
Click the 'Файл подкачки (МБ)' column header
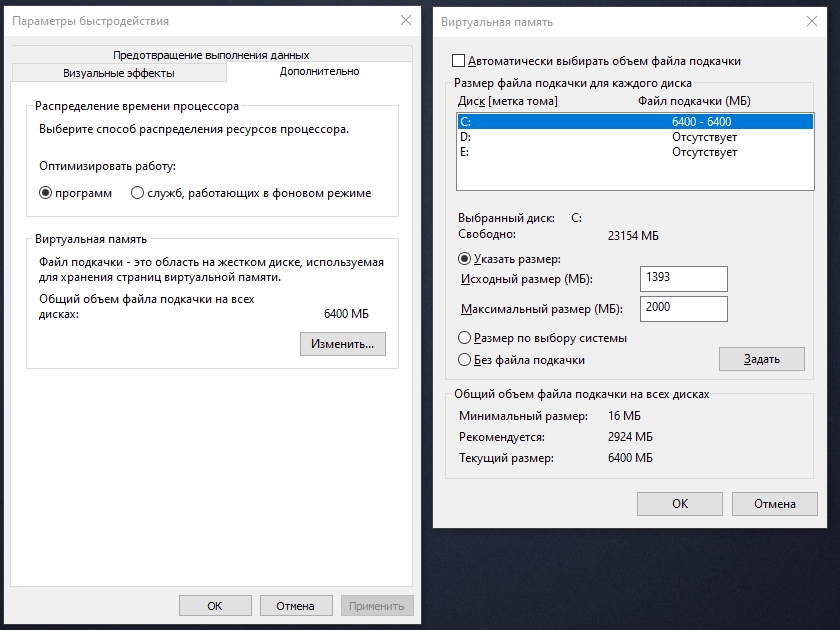point(694,101)
